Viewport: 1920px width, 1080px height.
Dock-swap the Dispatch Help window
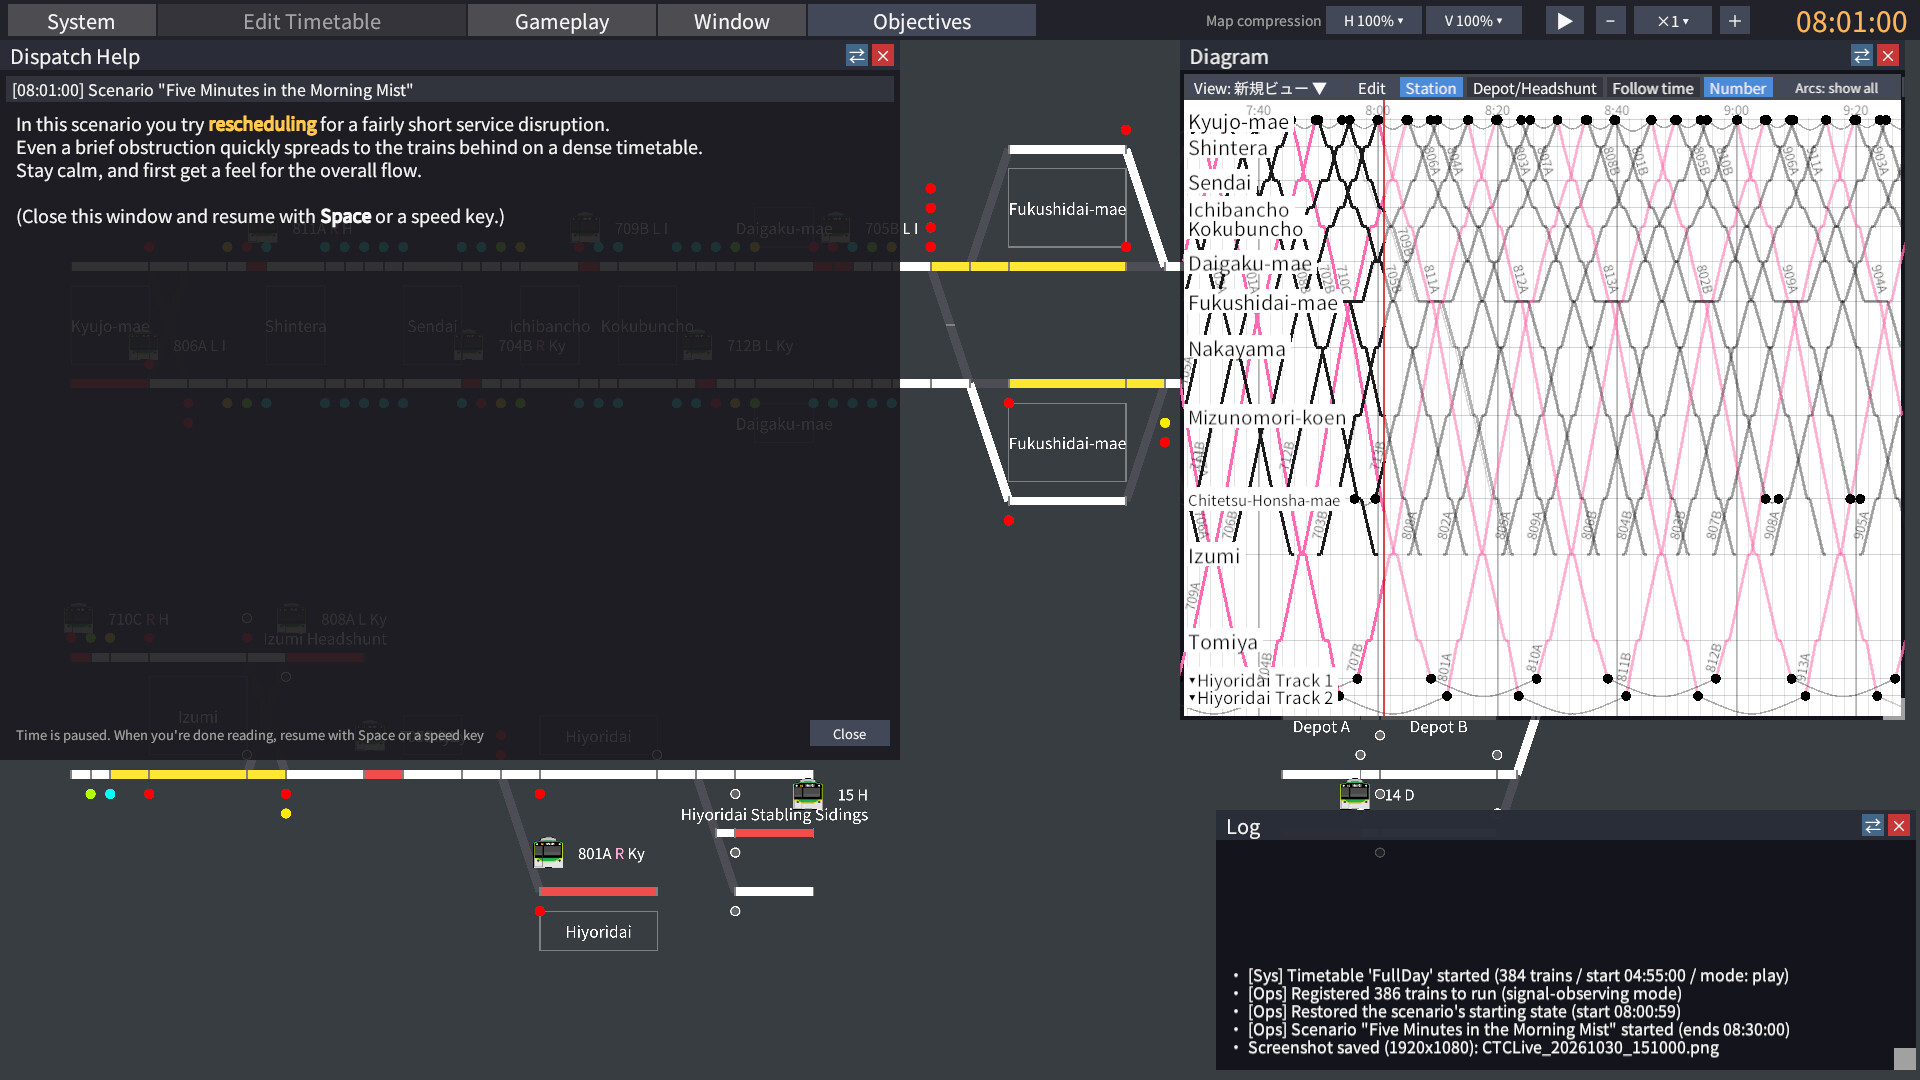(x=857, y=56)
